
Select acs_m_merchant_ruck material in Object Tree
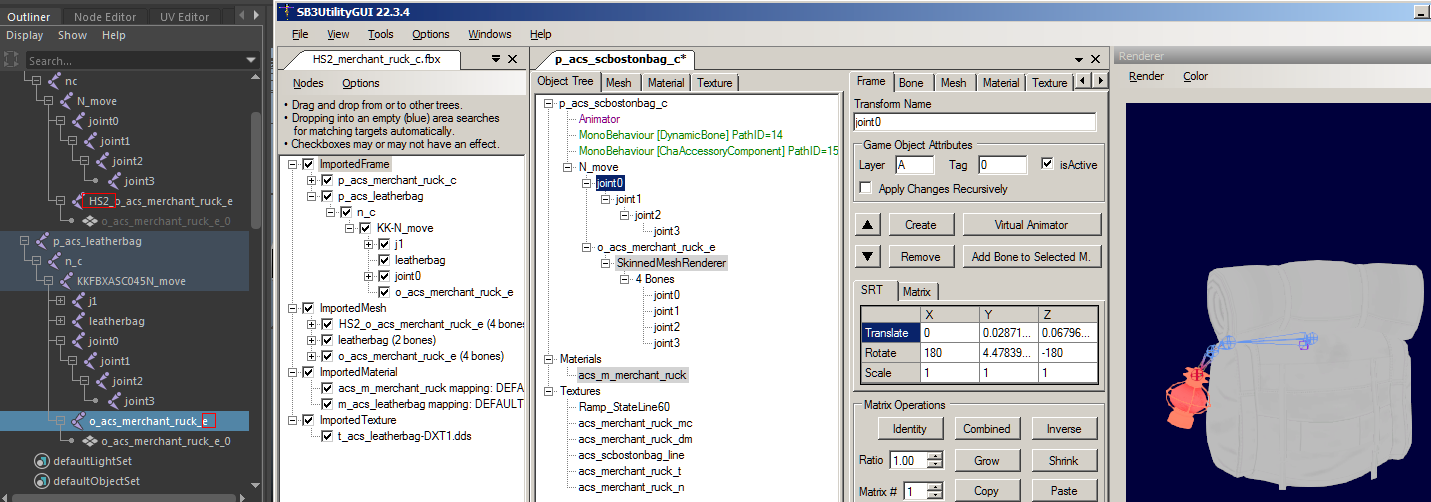[632, 375]
